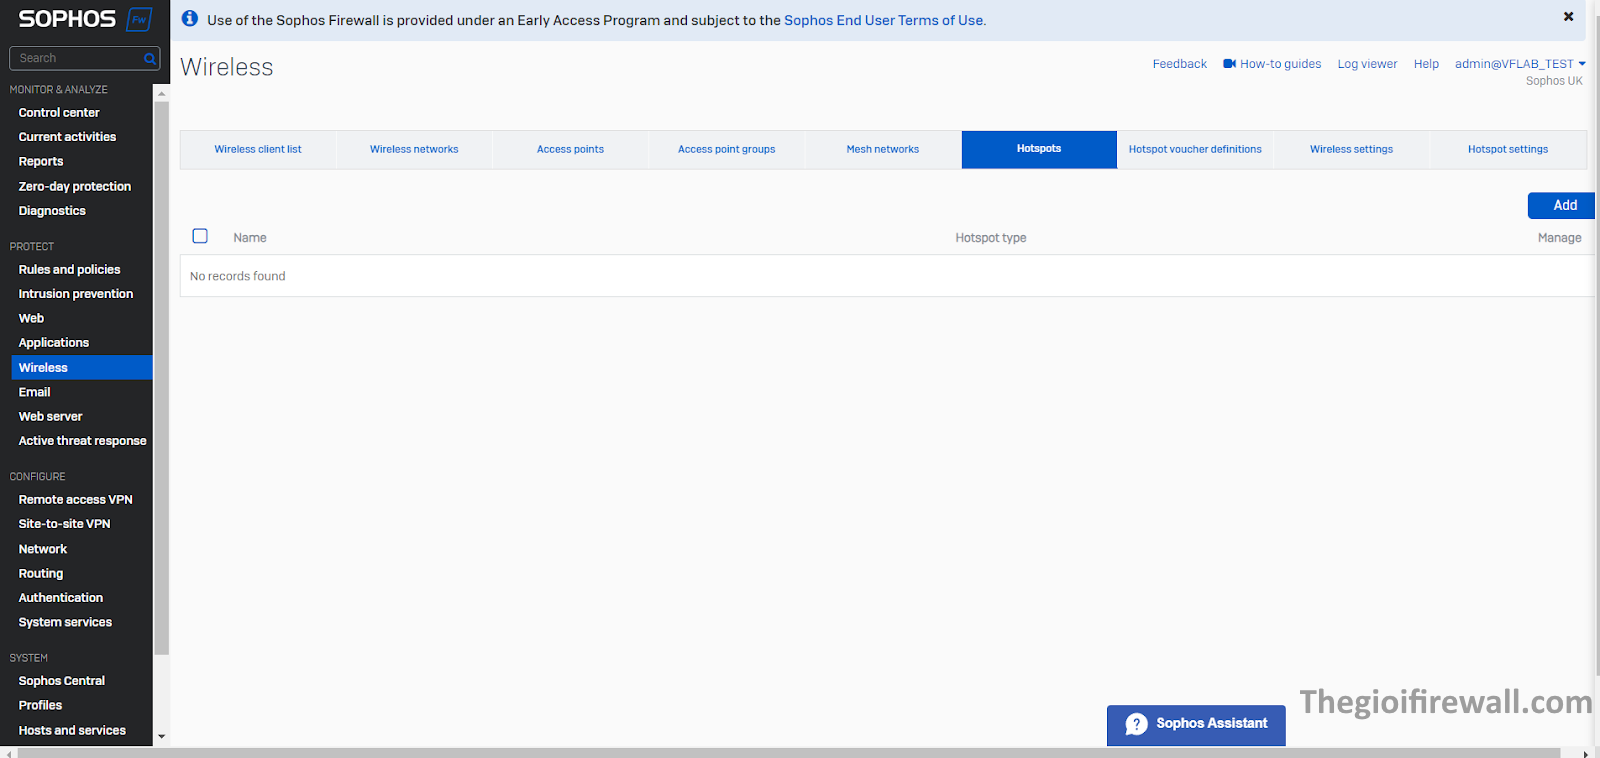Viewport: 1600px width, 758px height.
Task: Click the Add hotspot button
Action: click(x=1562, y=205)
